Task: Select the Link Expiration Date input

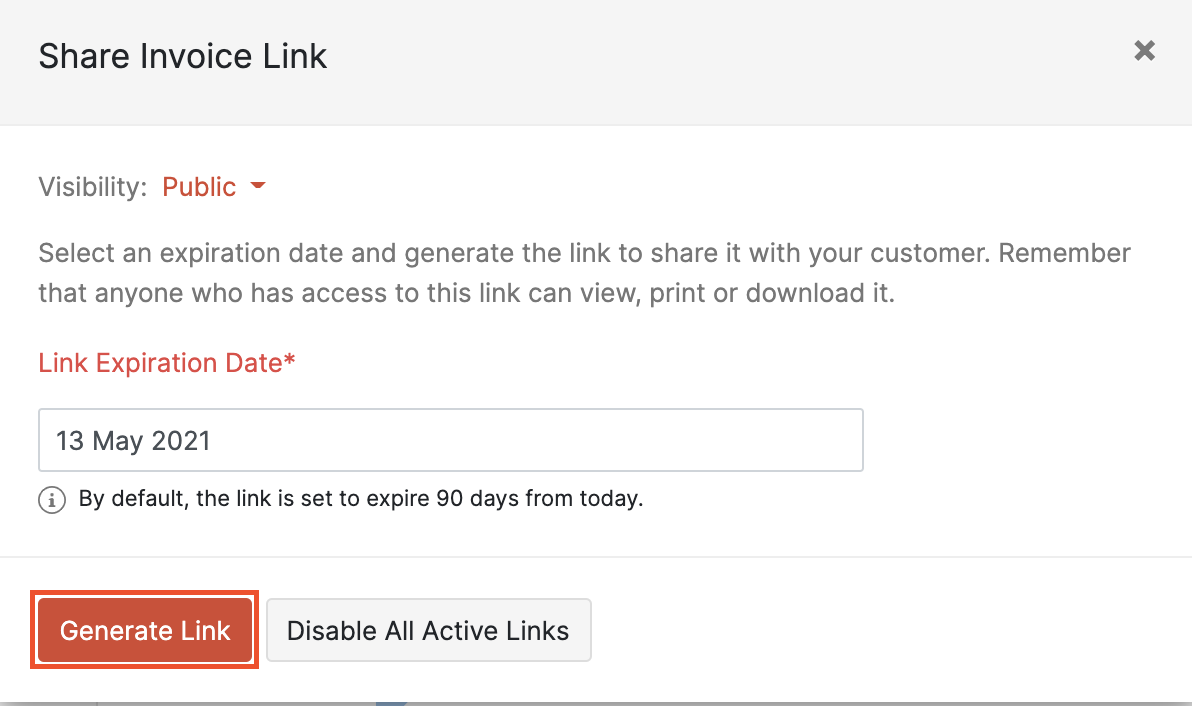Action: 450,440
